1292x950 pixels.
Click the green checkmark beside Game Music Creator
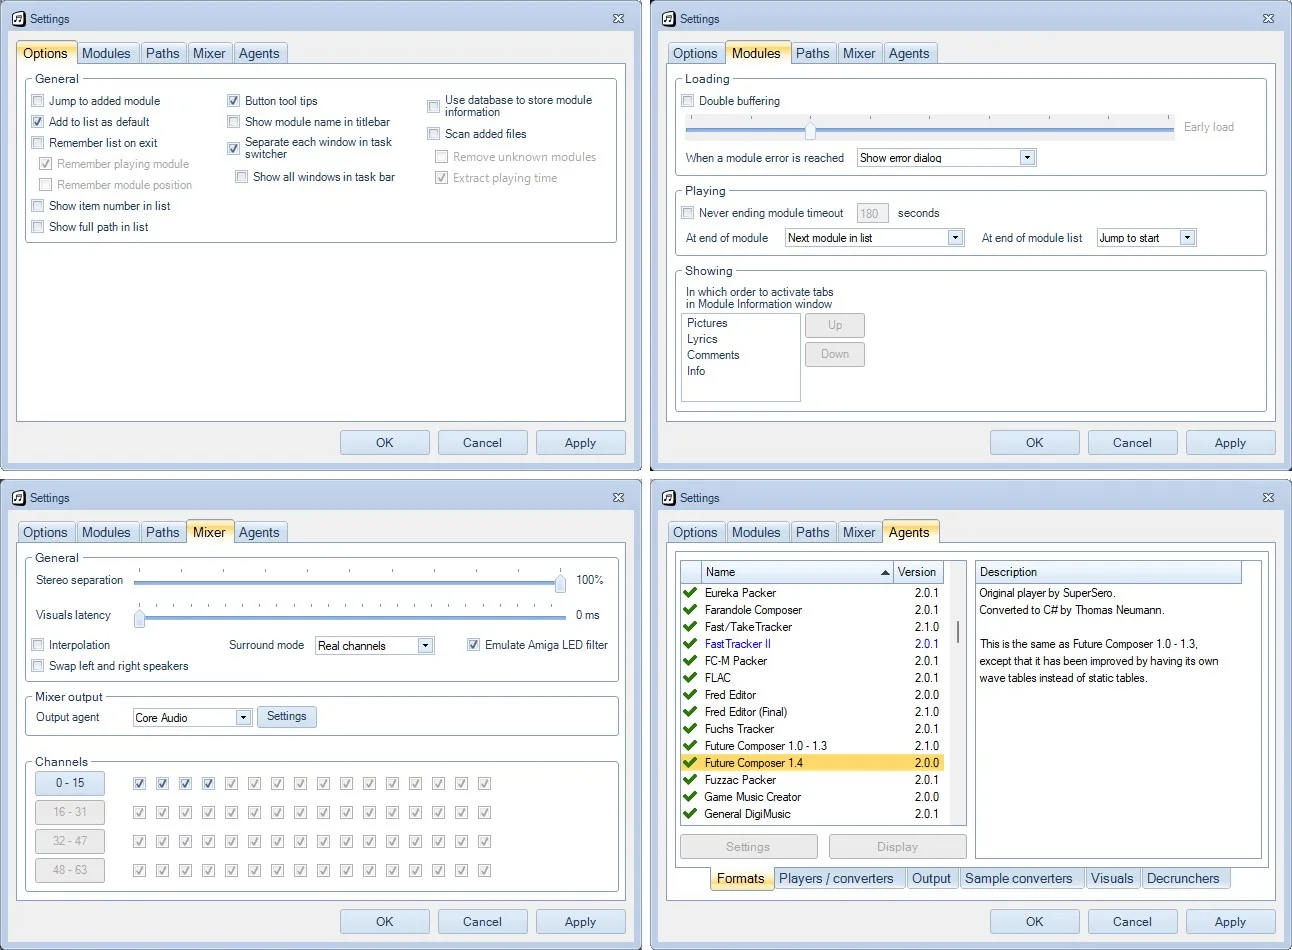[690, 797]
